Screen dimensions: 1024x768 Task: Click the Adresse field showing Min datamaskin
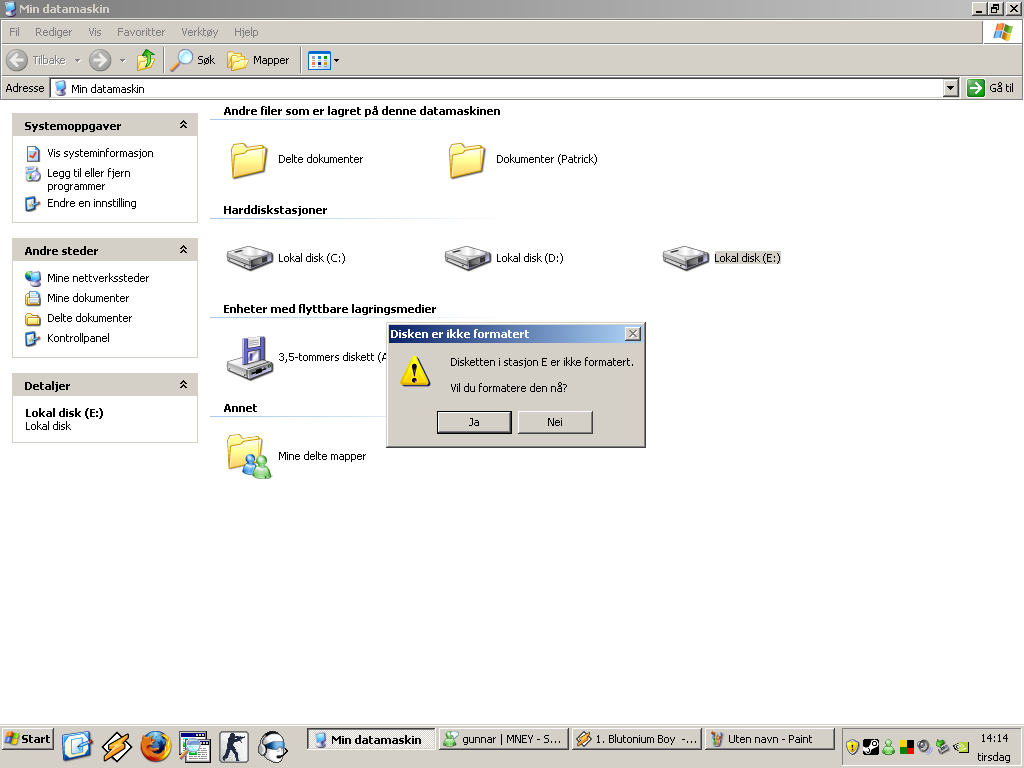(497, 88)
